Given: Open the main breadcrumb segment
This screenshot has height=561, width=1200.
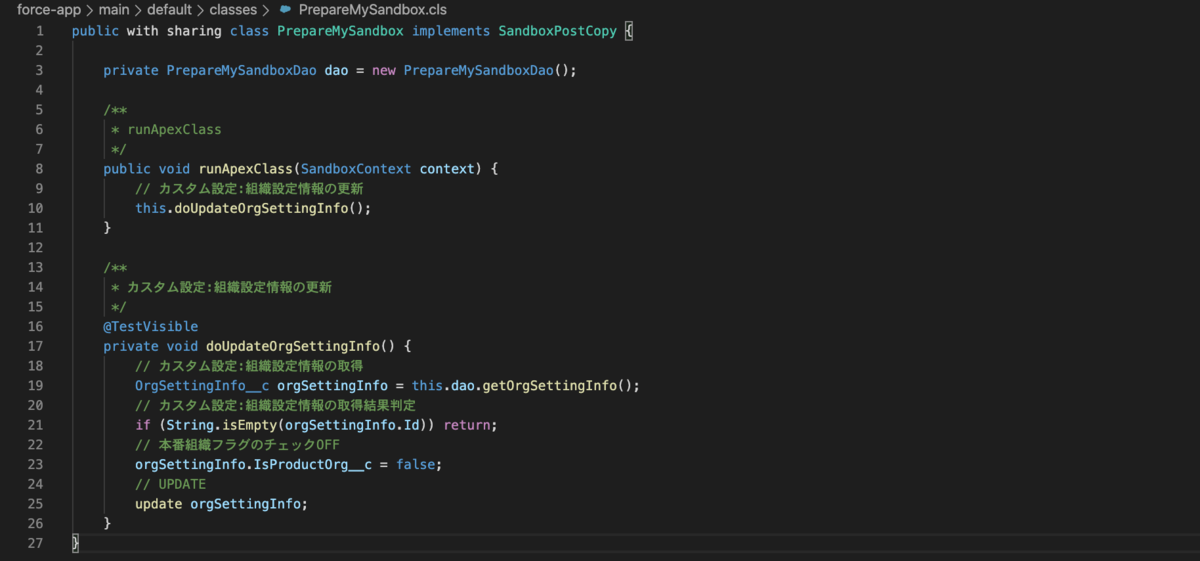Looking at the screenshot, I should pyautogui.click(x=114, y=9).
